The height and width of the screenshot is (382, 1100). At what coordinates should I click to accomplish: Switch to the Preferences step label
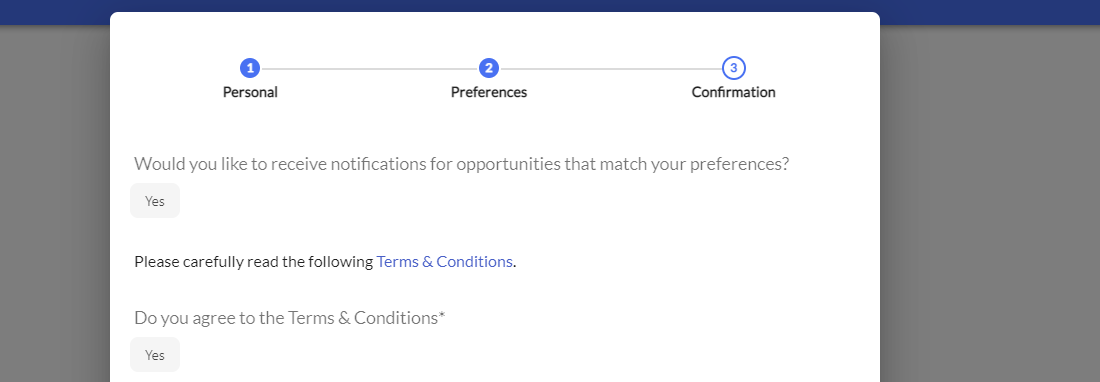point(488,92)
